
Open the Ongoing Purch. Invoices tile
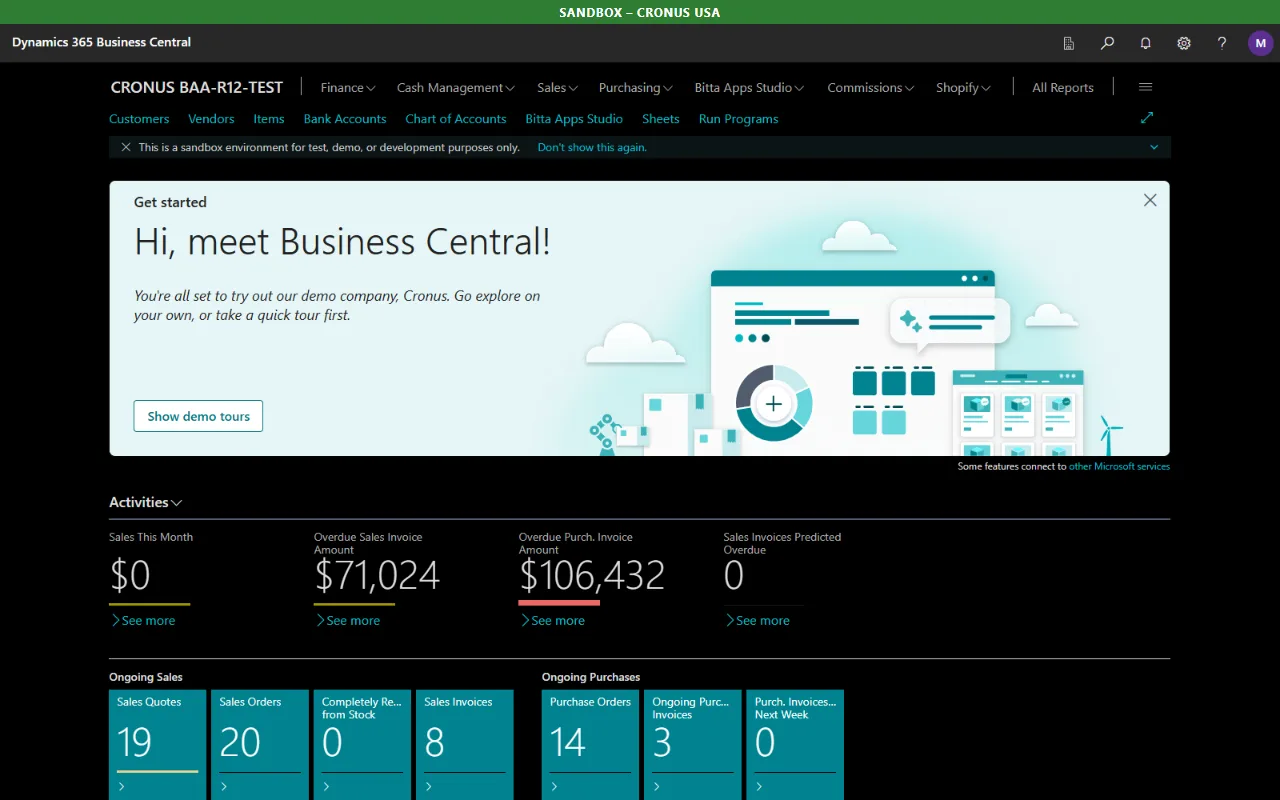tap(693, 745)
